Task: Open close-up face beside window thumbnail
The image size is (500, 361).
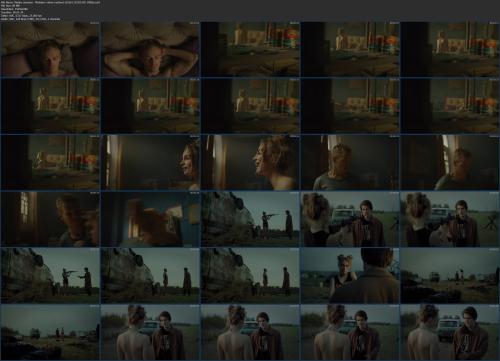Action: [x=50, y=219]
